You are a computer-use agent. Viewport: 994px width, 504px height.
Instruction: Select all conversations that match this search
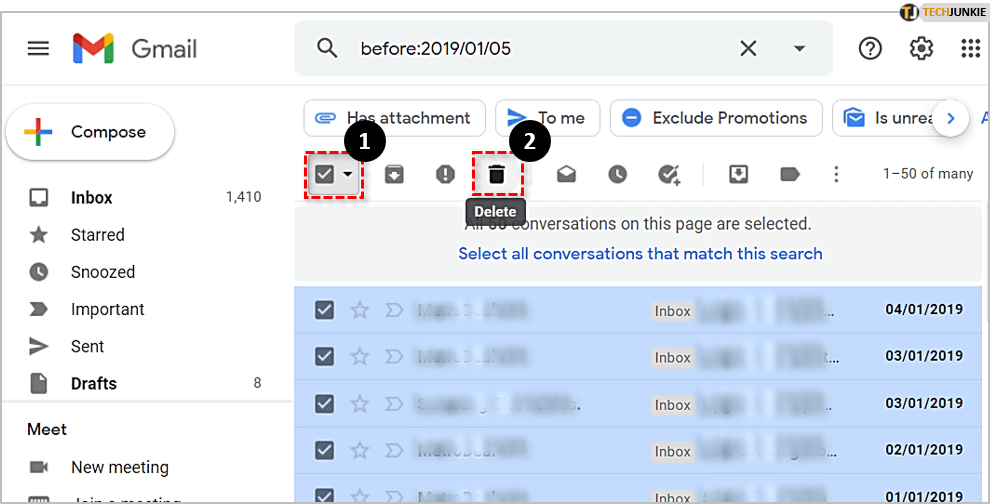click(640, 254)
